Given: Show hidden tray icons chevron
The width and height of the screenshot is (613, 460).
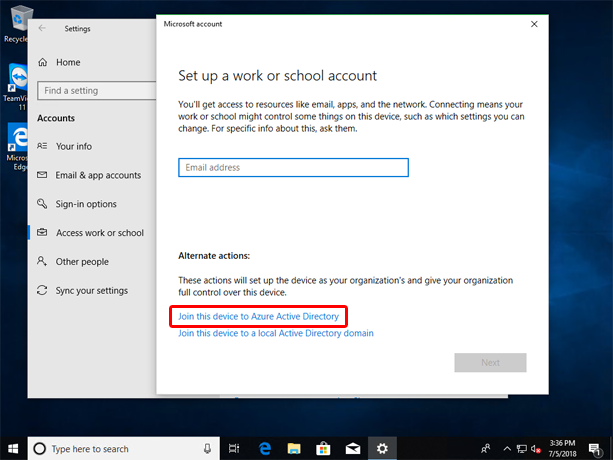Looking at the screenshot, I should [x=507, y=449].
